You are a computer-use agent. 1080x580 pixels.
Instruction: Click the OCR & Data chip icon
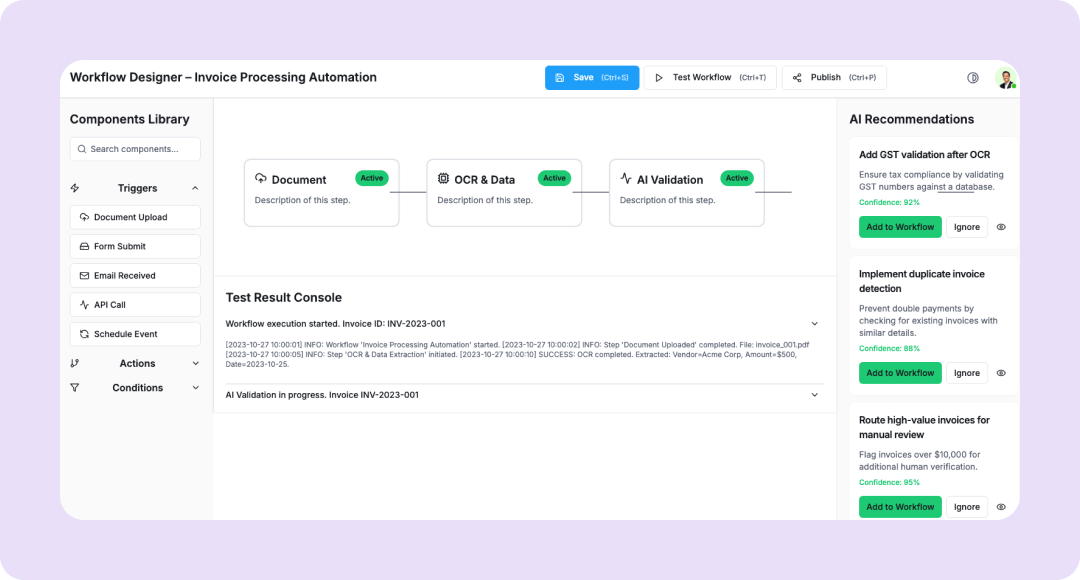[x=444, y=179]
